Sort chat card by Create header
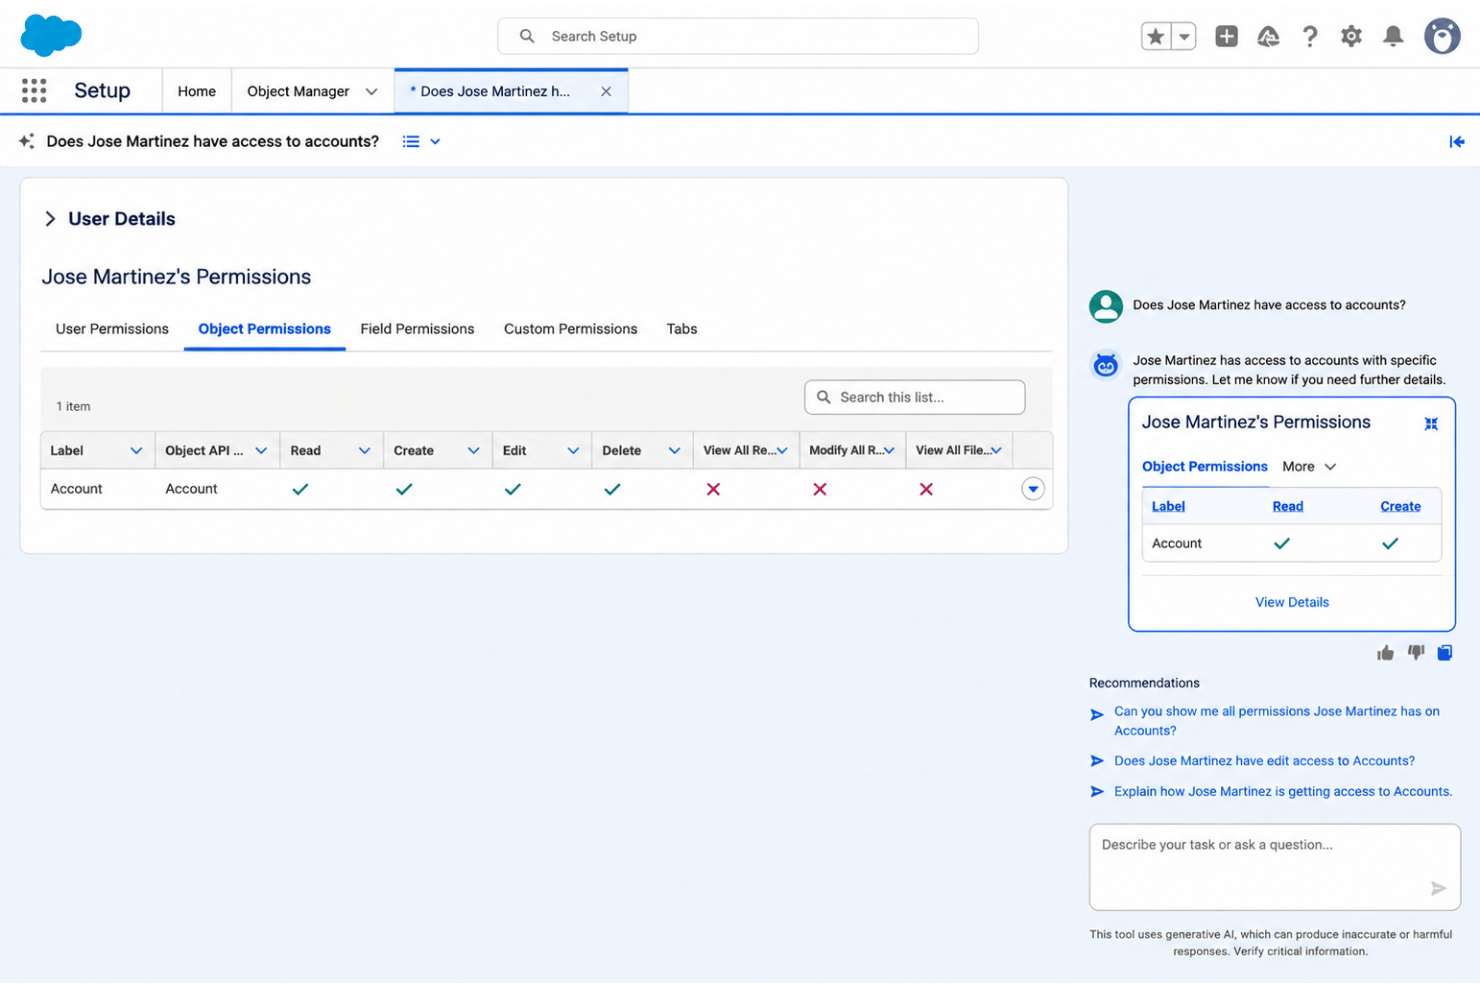Viewport: 1480px width, 987px height. pyautogui.click(x=1400, y=507)
